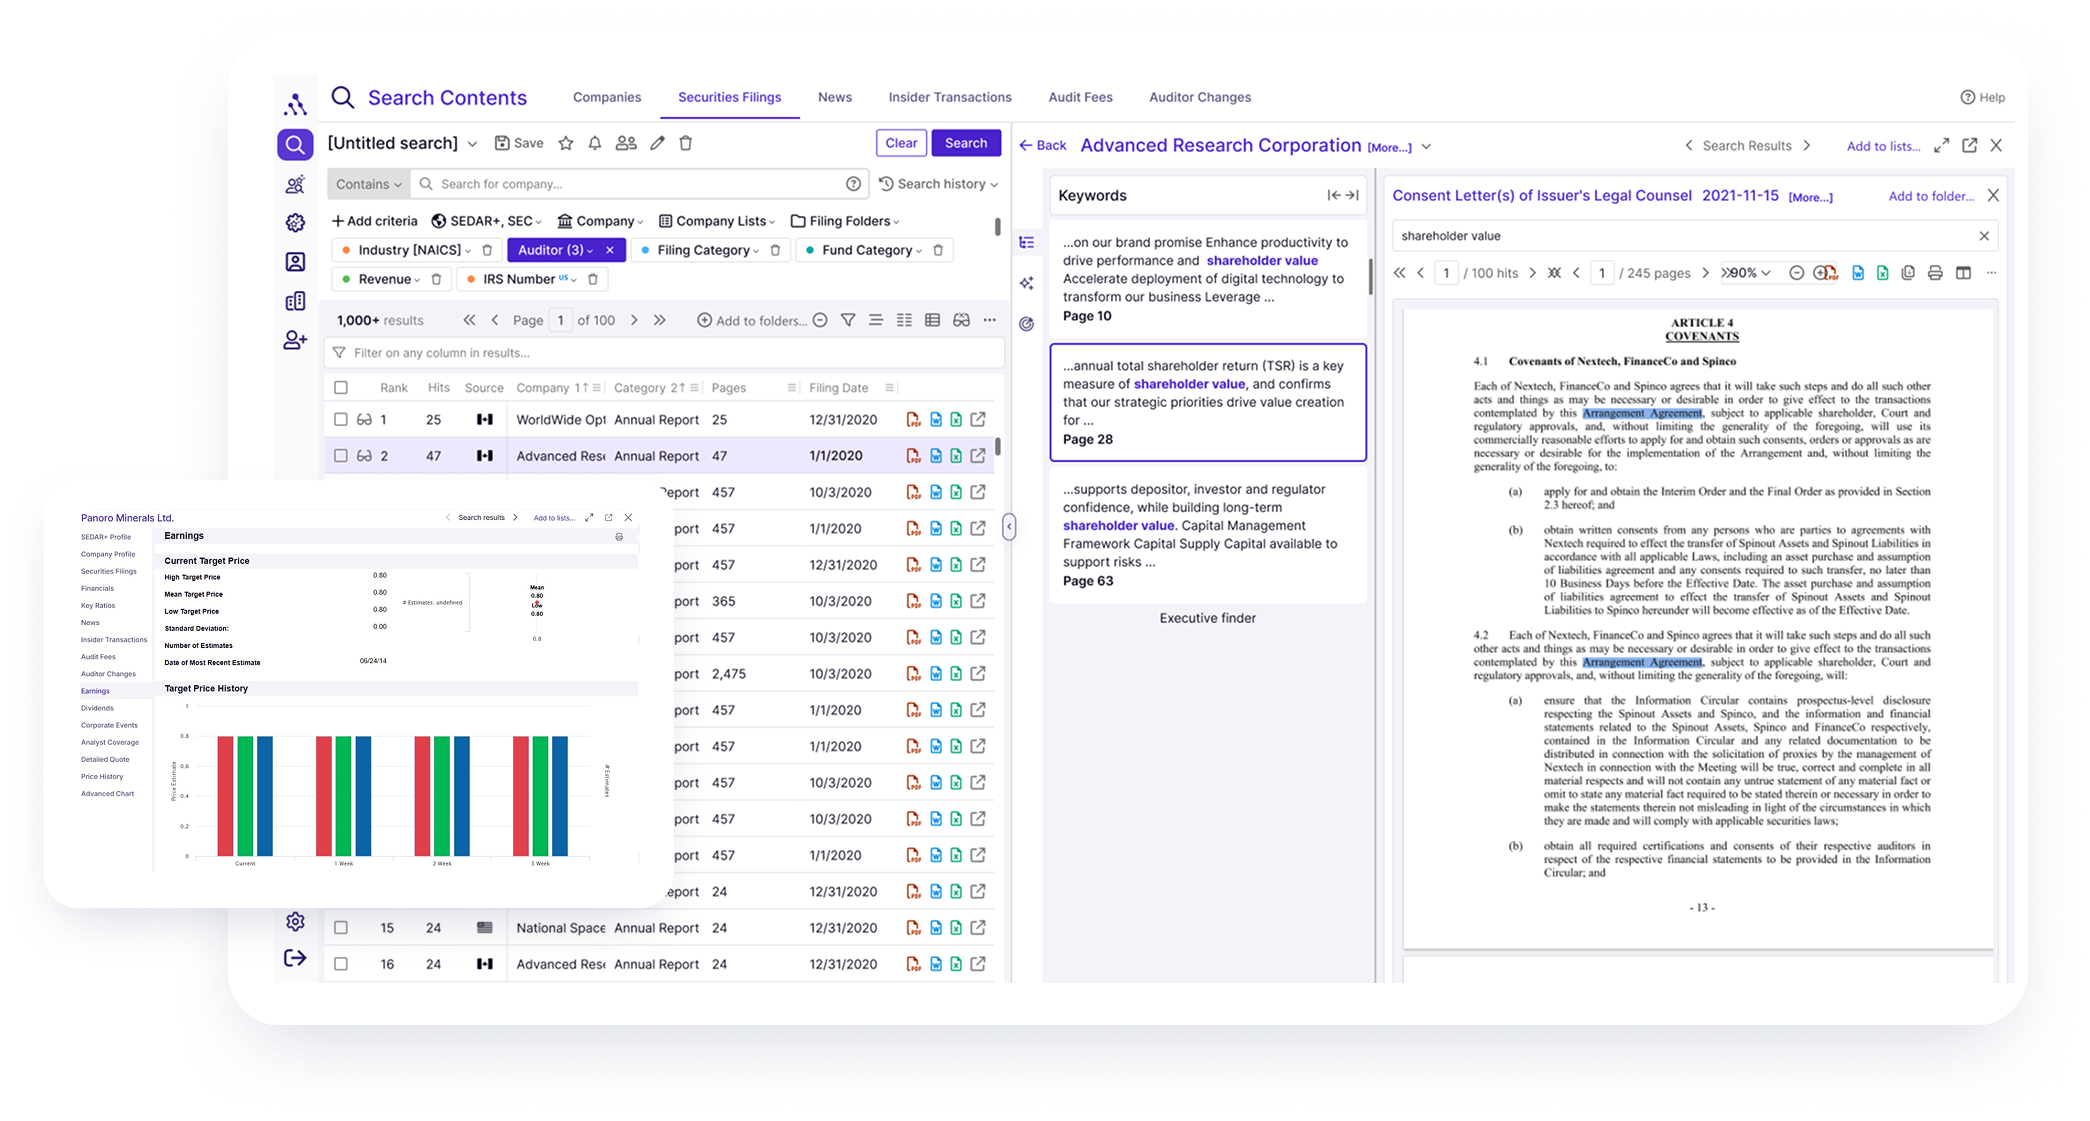Click the Search for company input field
2090x1121 pixels.
click(x=637, y=184)
